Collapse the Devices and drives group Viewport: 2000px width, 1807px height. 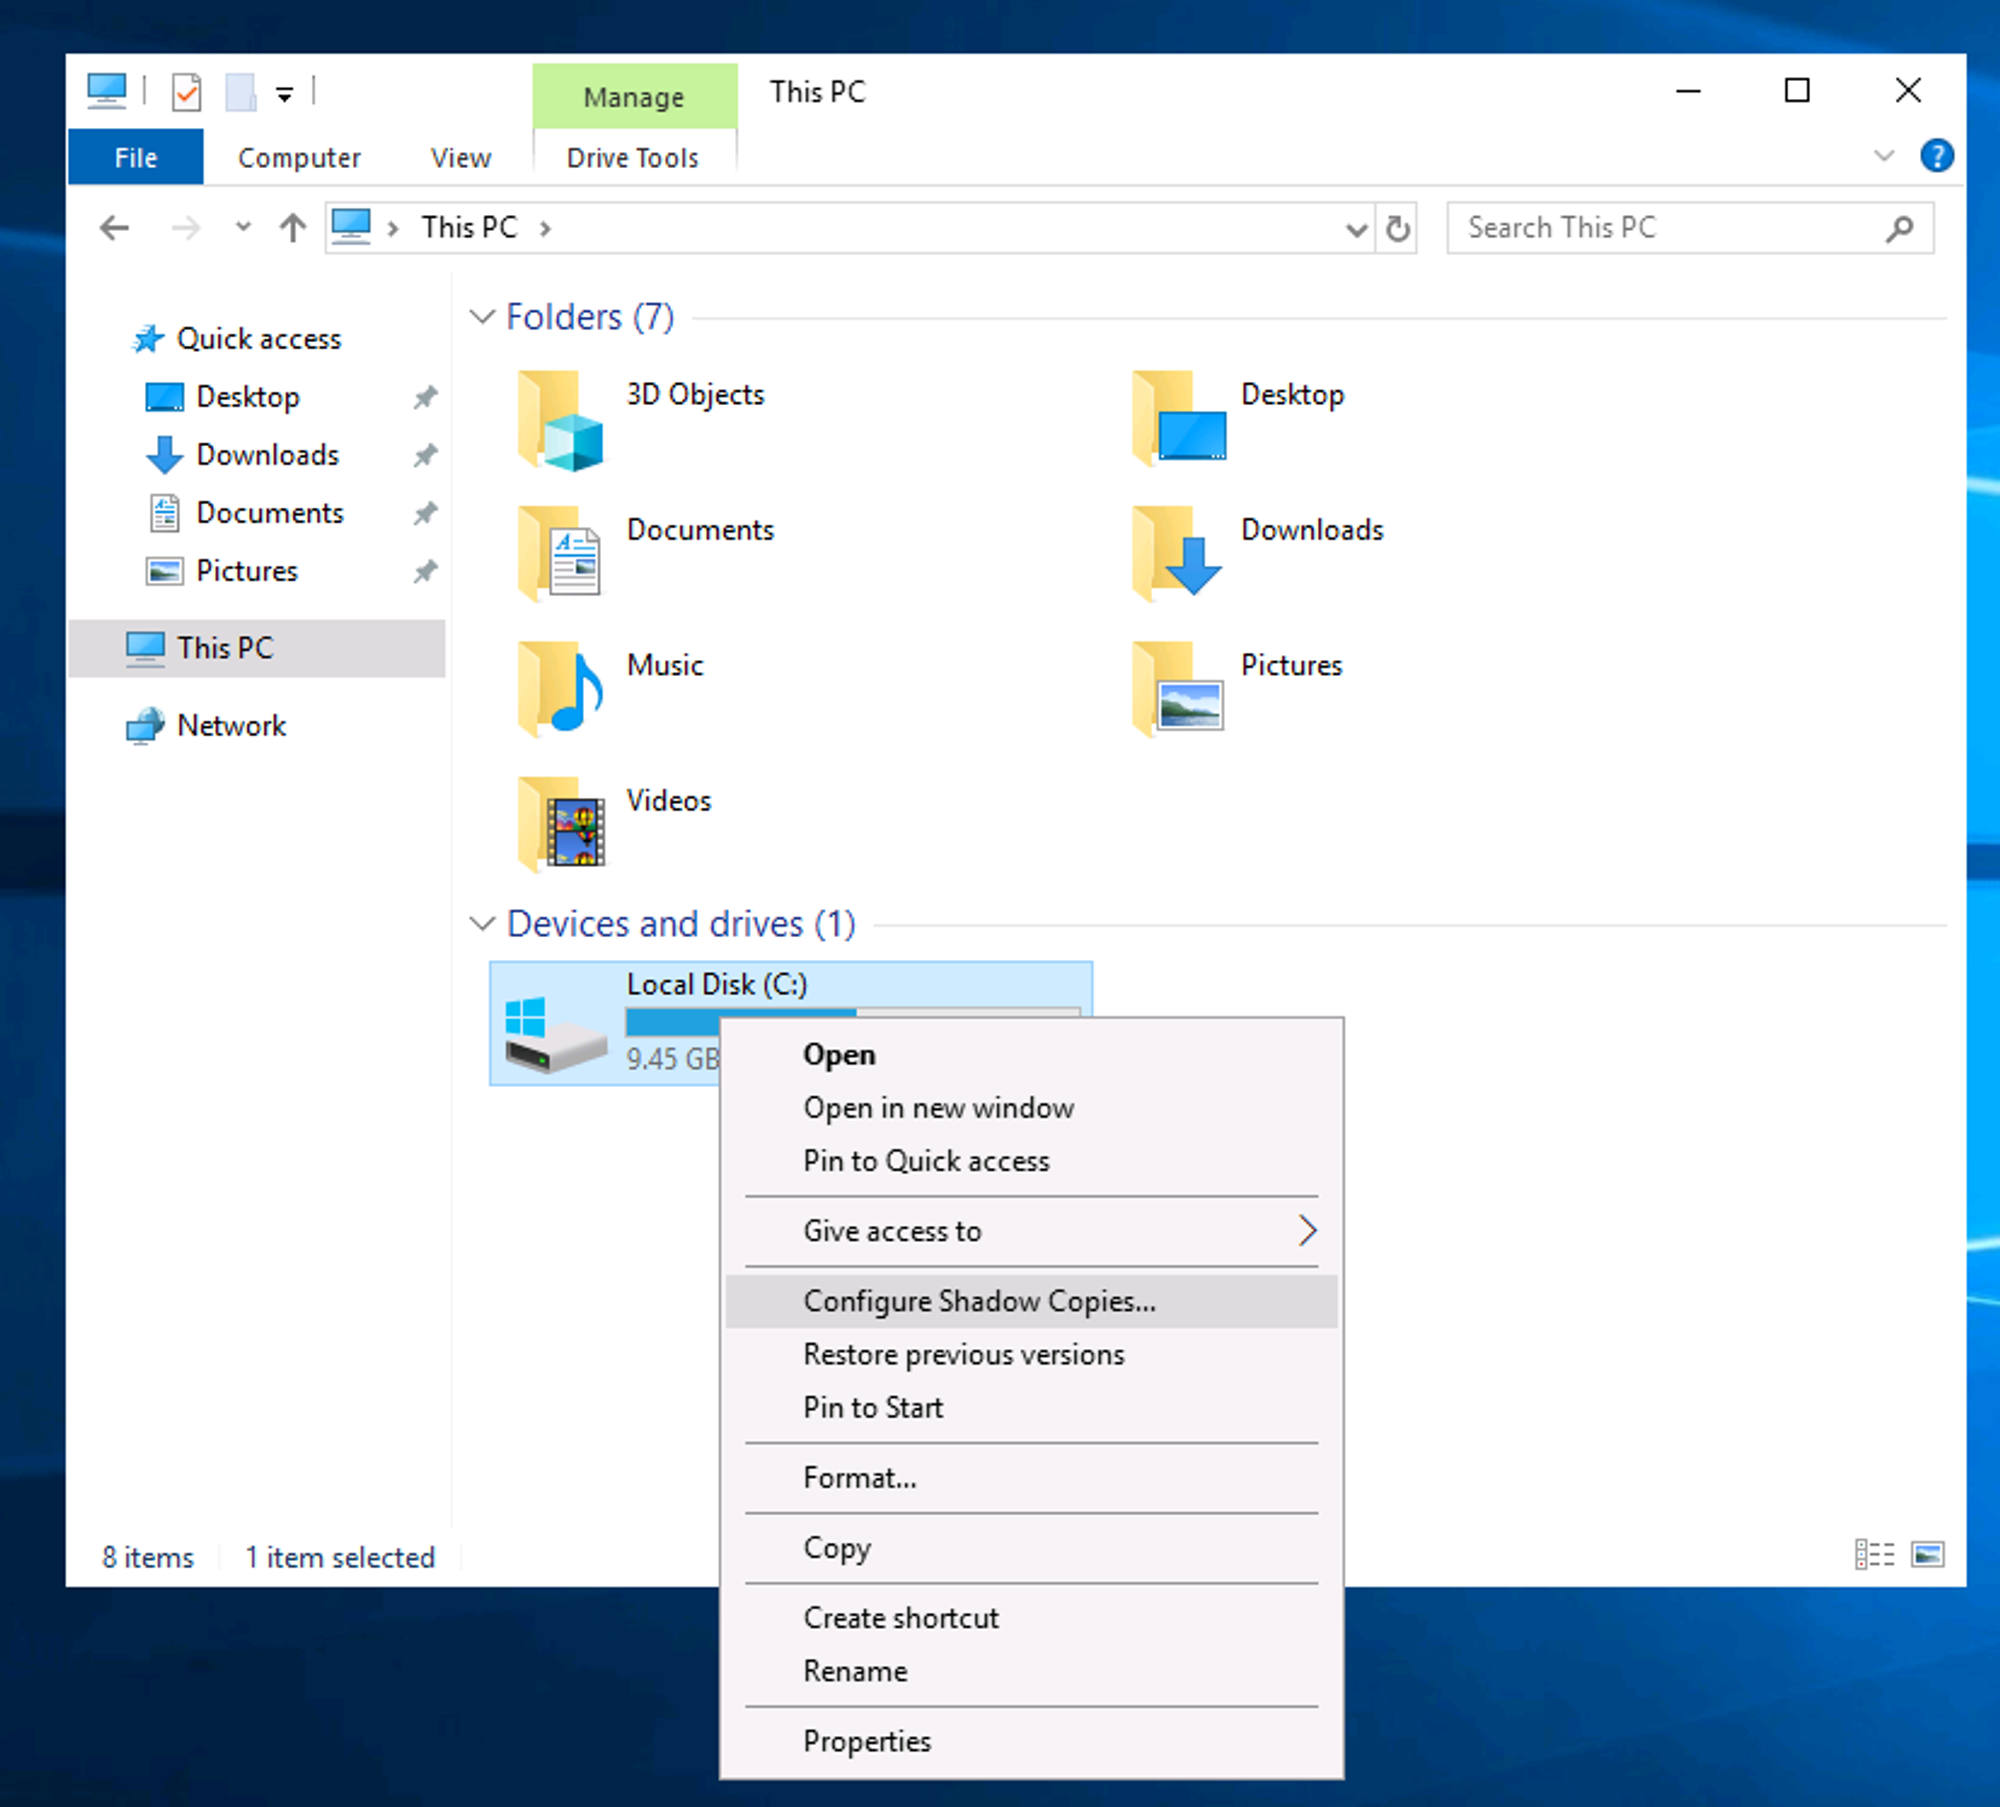tap(482, 924)
